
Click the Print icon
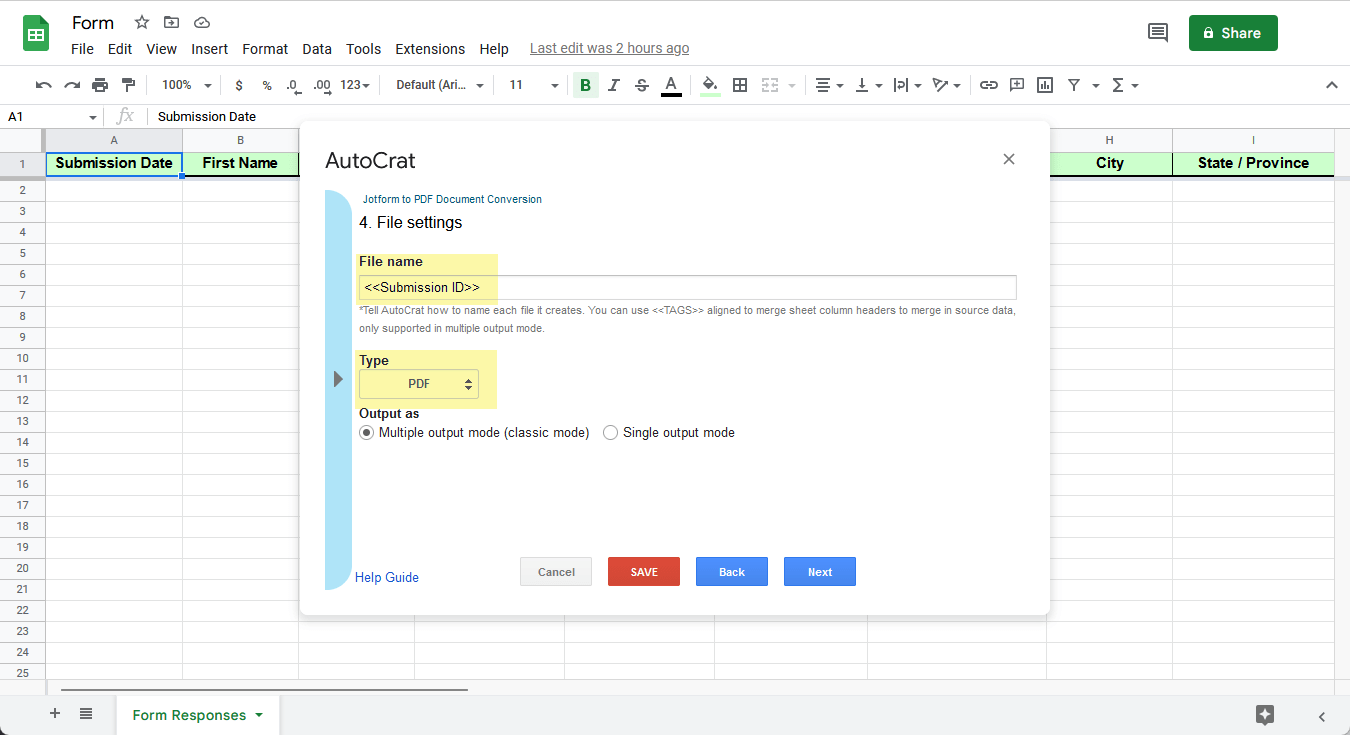click(100, 85)
